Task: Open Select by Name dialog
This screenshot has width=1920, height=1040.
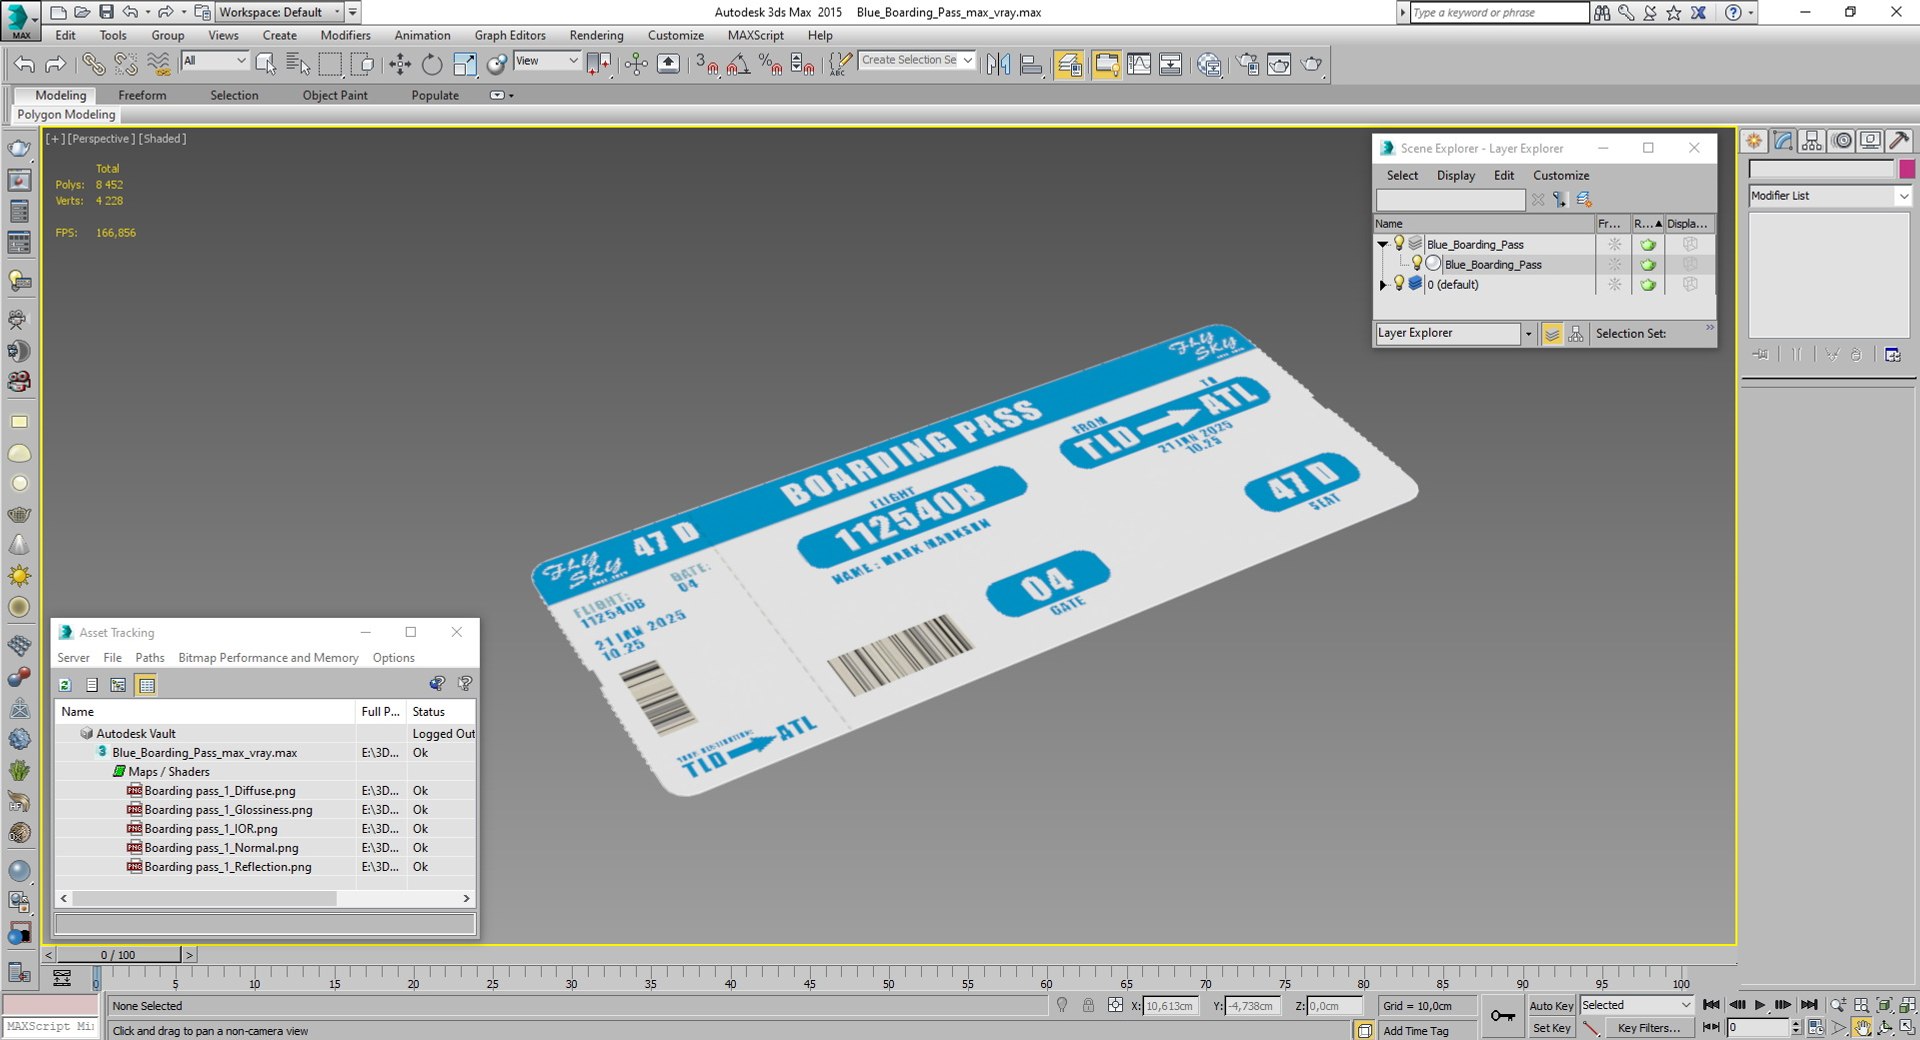Action: coord(298,65)
